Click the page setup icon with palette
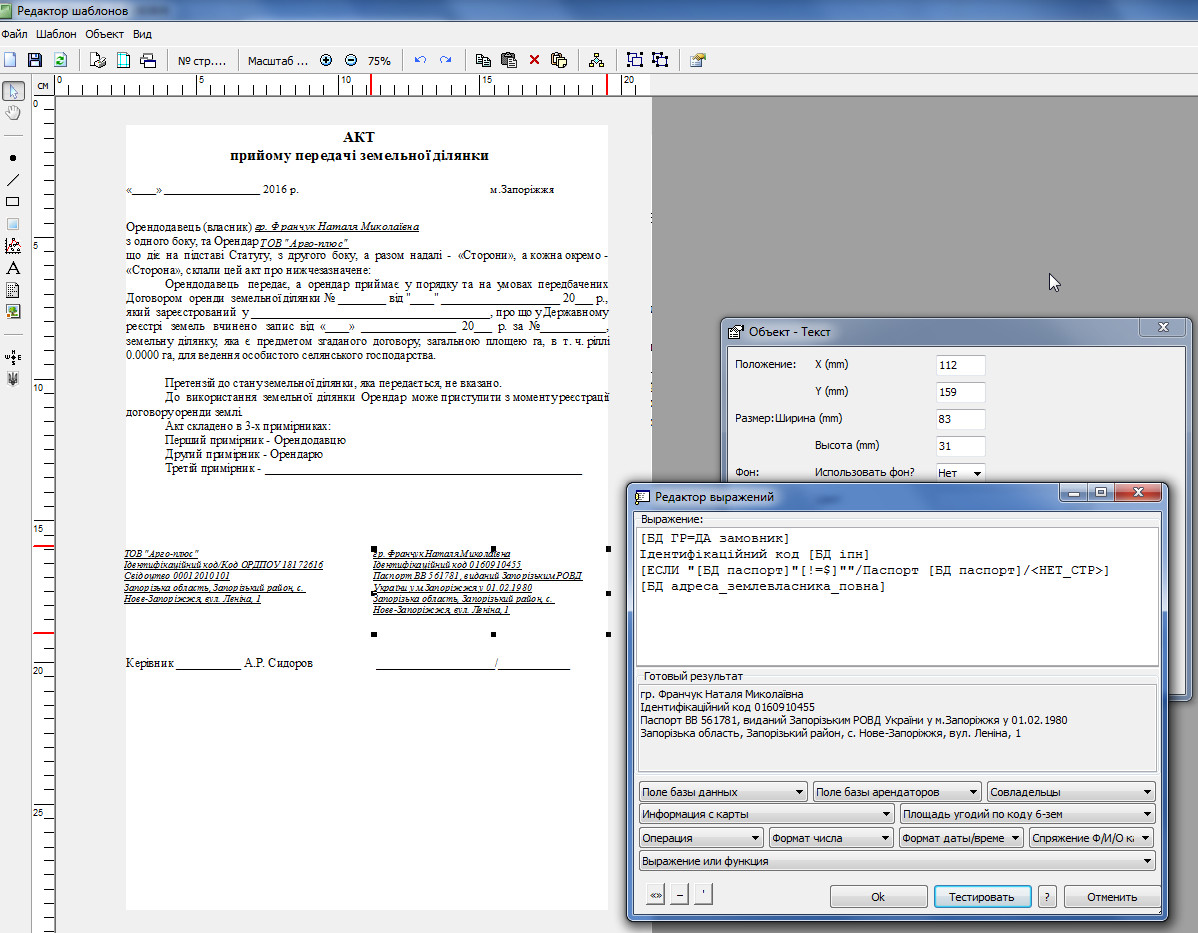1198x933 pixels. pos(97,60)
